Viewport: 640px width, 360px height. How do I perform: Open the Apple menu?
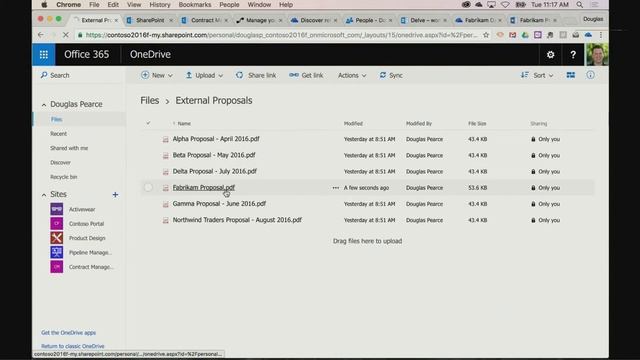click(x=44, y=4)
